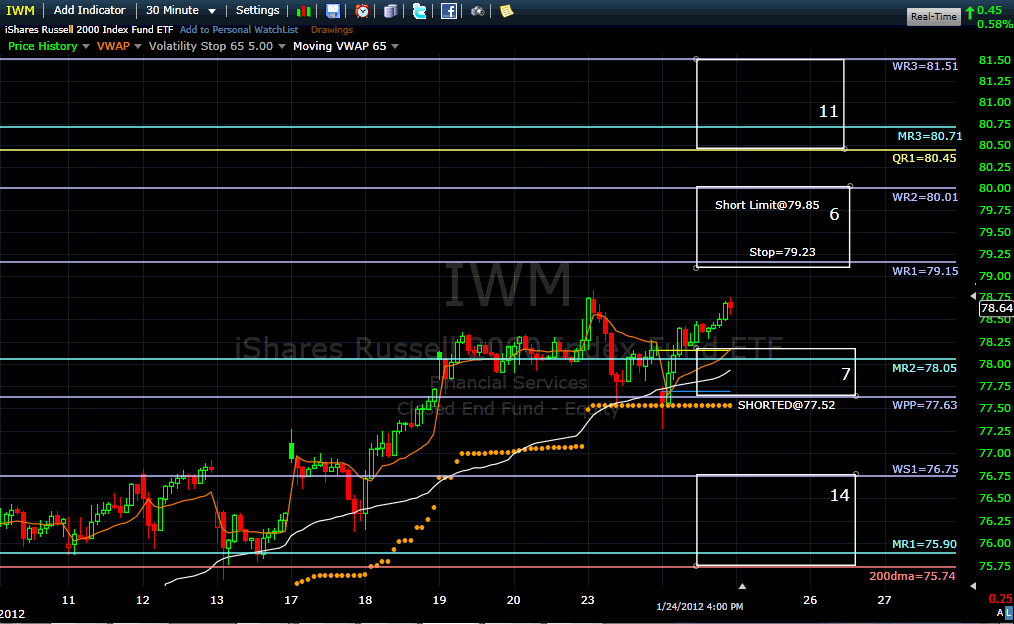The image size is (1014, 624).
Task: Click iShares Russell 2000 Index Fund ETF title
Action: pos(89,30)
